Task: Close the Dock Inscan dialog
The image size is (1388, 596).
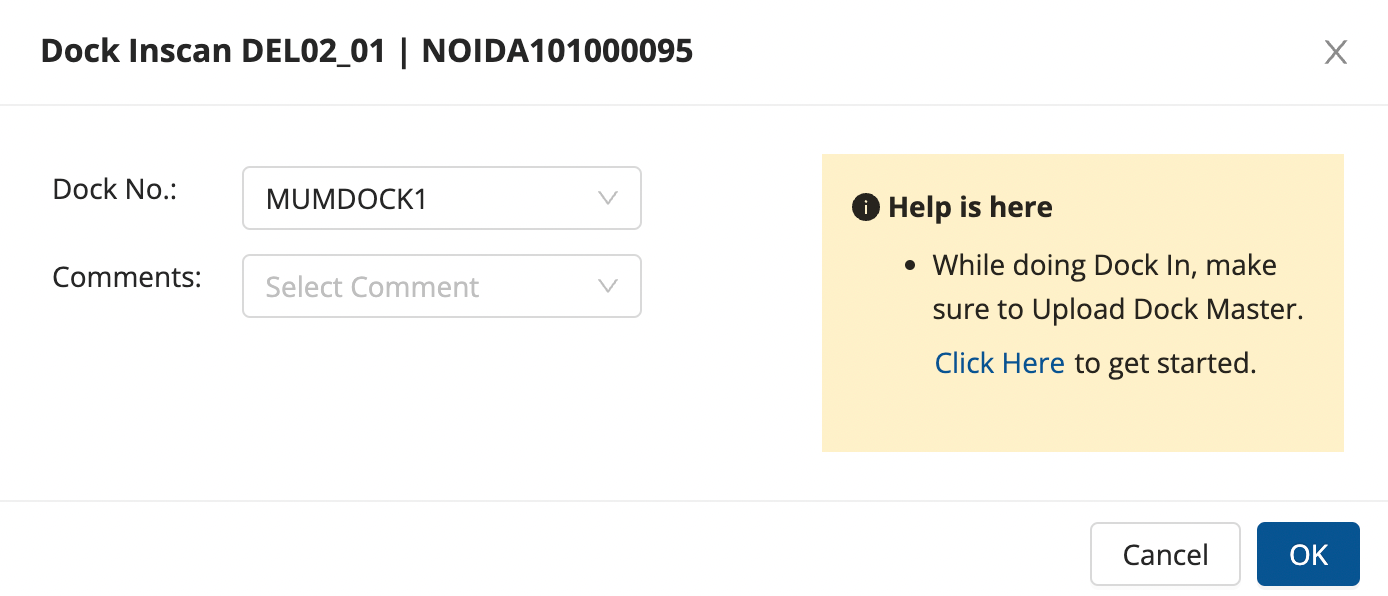Action: (1335, 53)
